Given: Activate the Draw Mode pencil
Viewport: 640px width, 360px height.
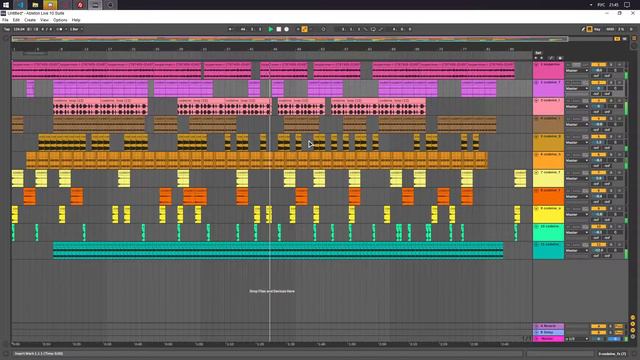Looking at the screenshot, I should pyautogui.click(x=583, y=29).
